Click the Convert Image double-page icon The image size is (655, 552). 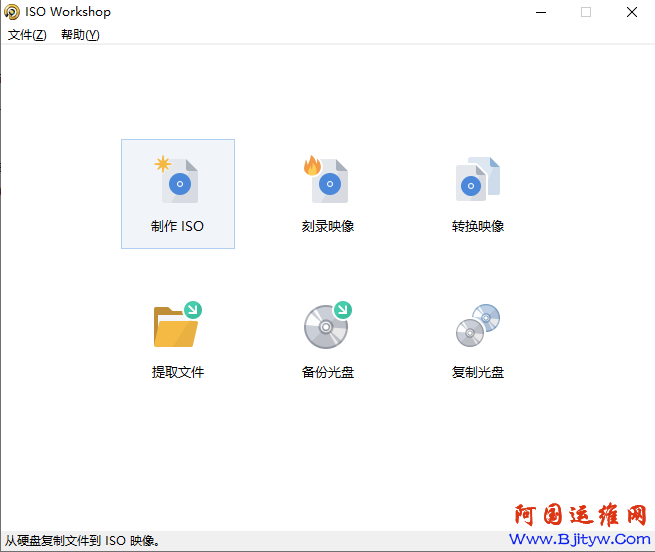click(x=478, y=180)
